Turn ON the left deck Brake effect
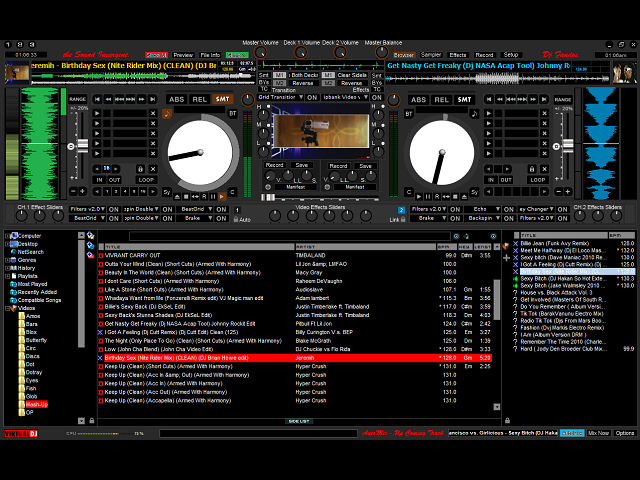Screen dimensions: 640x480 [221, 218]
